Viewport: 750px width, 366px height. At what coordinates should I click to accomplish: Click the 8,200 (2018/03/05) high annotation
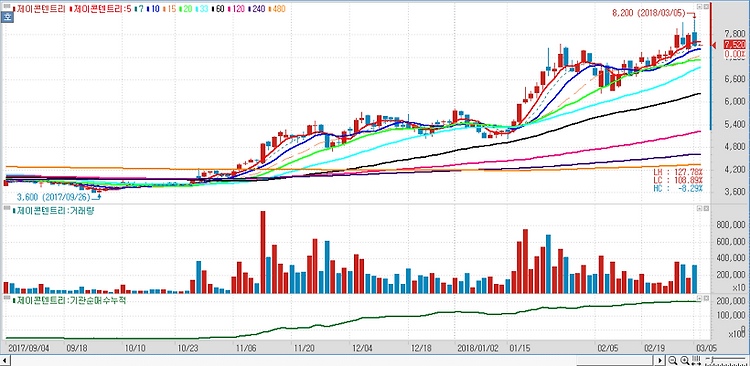point(650,13)
